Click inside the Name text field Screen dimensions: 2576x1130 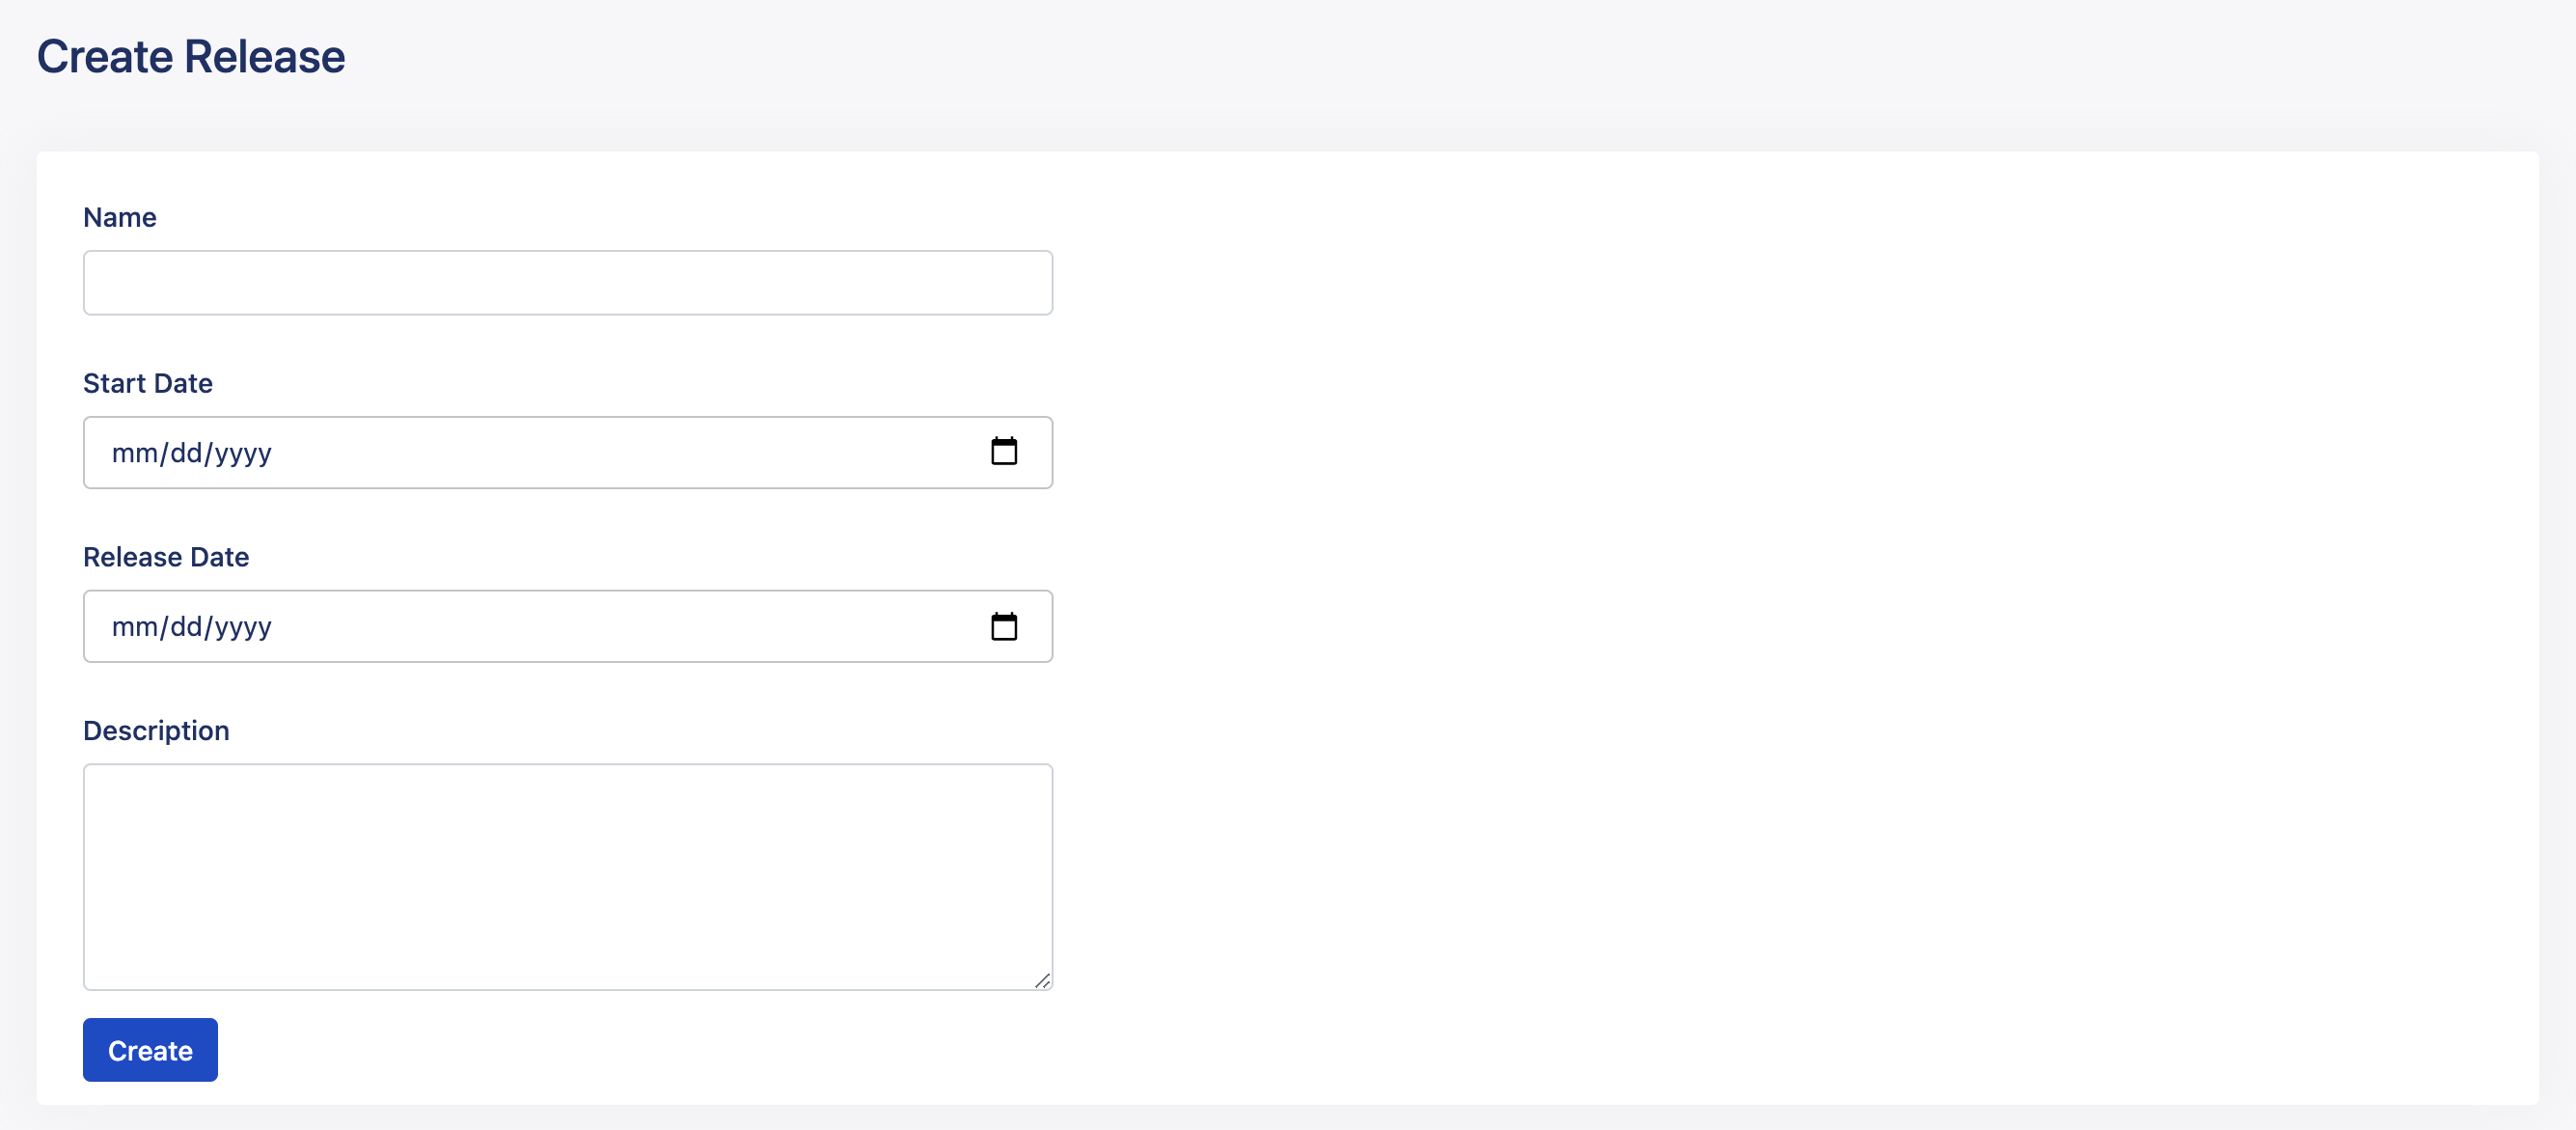(567, 283)
